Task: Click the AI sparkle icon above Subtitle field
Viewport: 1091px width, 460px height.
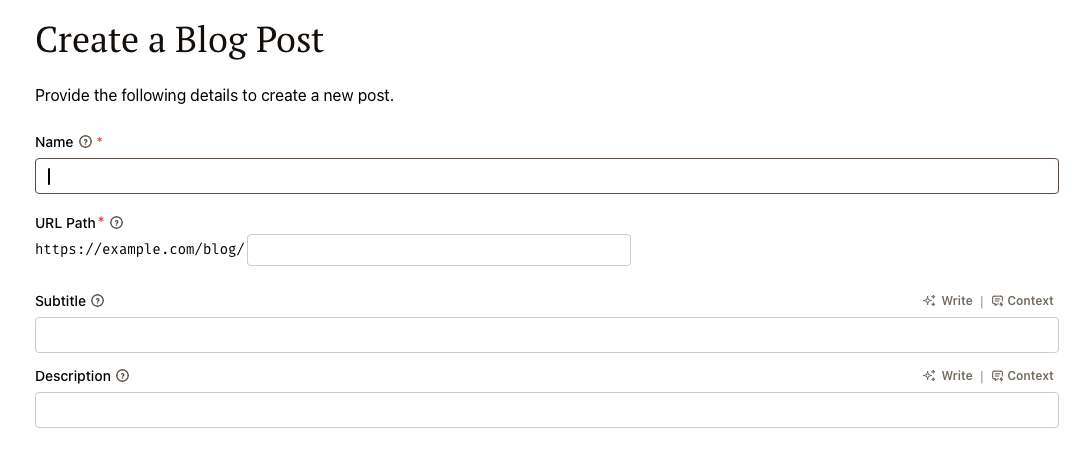Action: (929, 301)
